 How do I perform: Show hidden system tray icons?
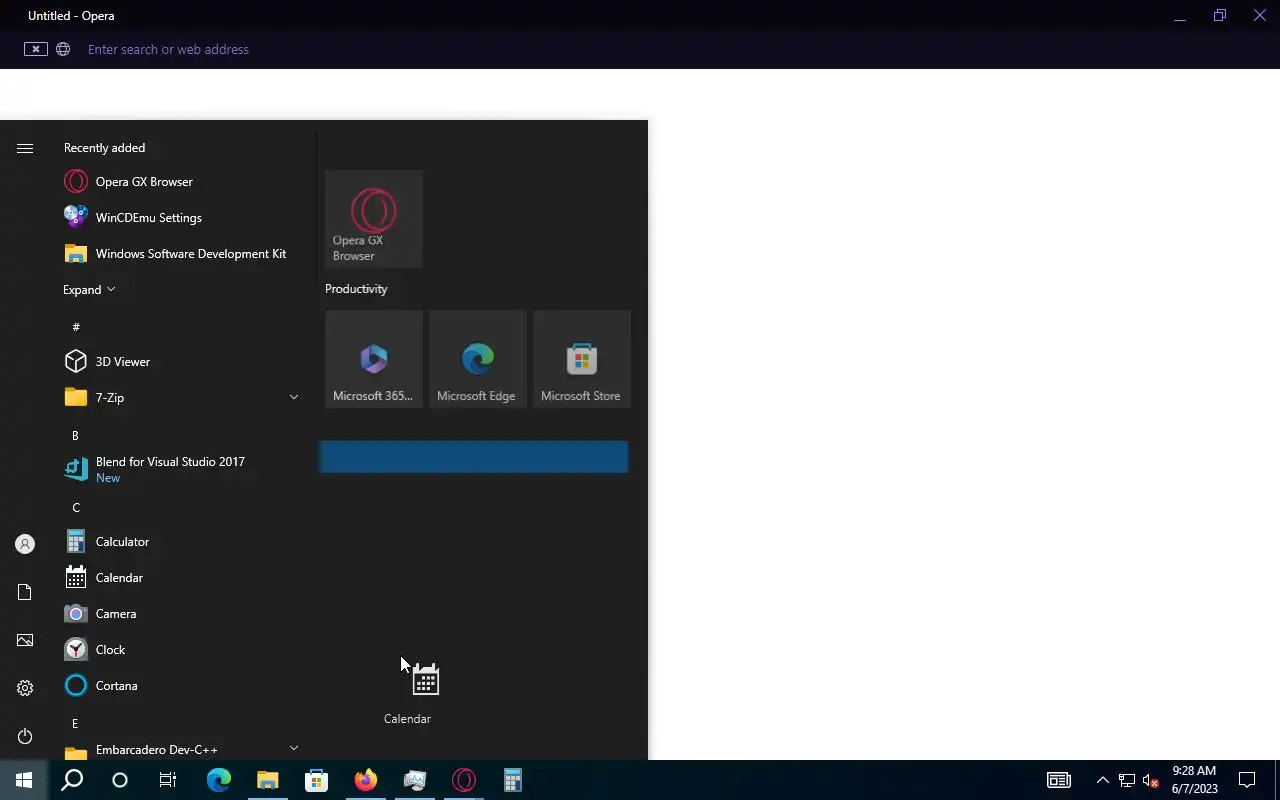pos(1102,781)
